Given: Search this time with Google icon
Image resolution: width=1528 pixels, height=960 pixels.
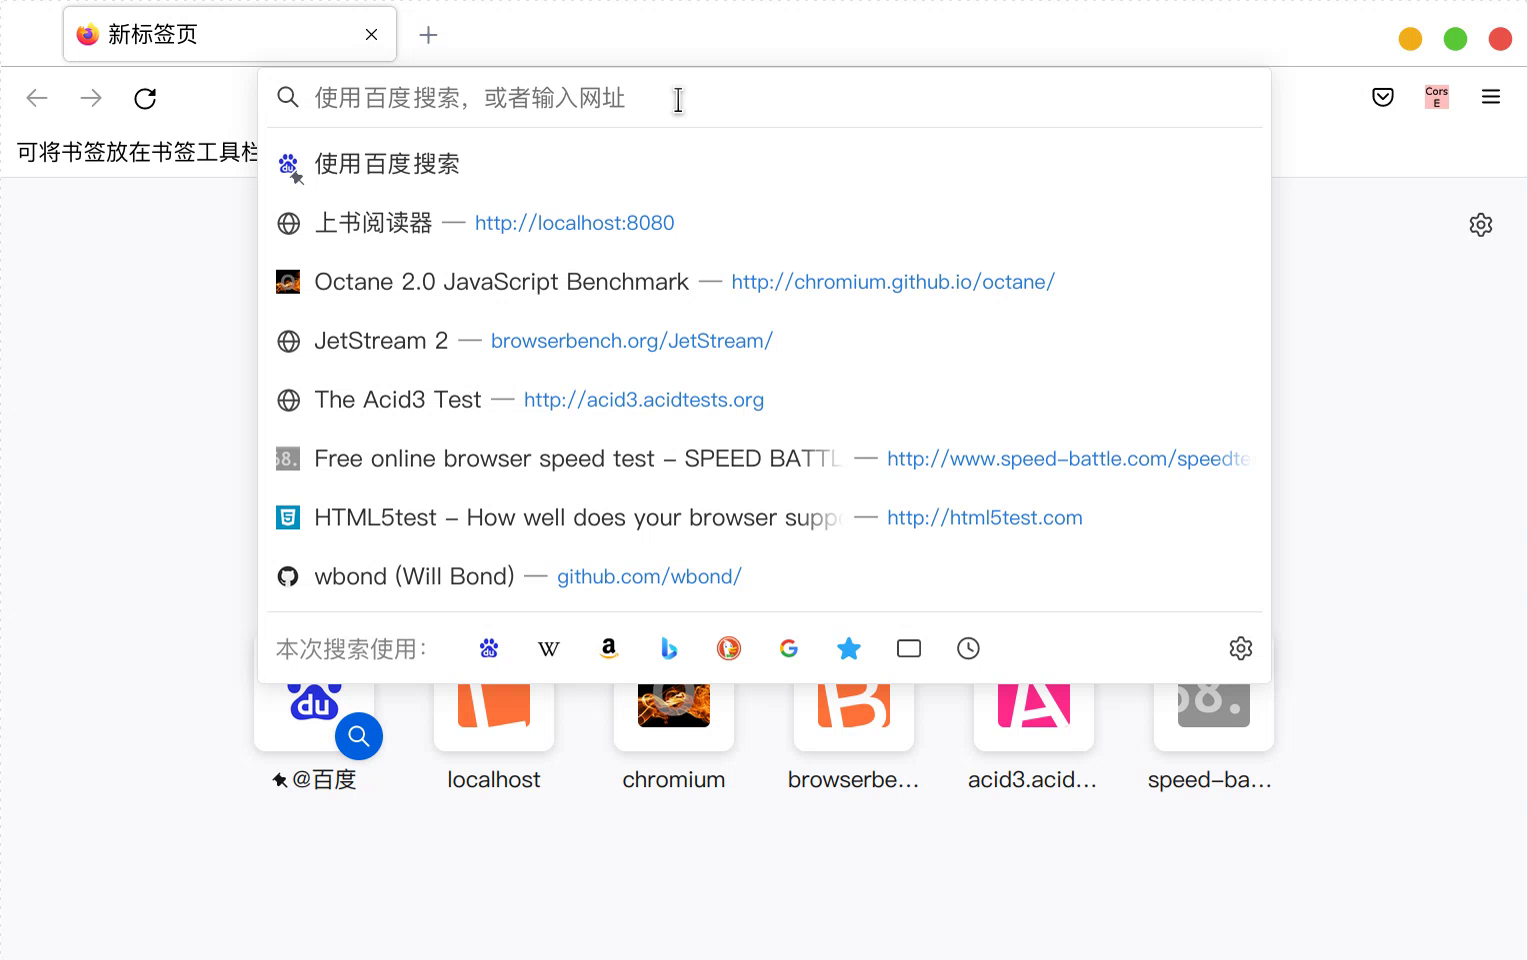Looking at the screenshot, I should 789,649.
